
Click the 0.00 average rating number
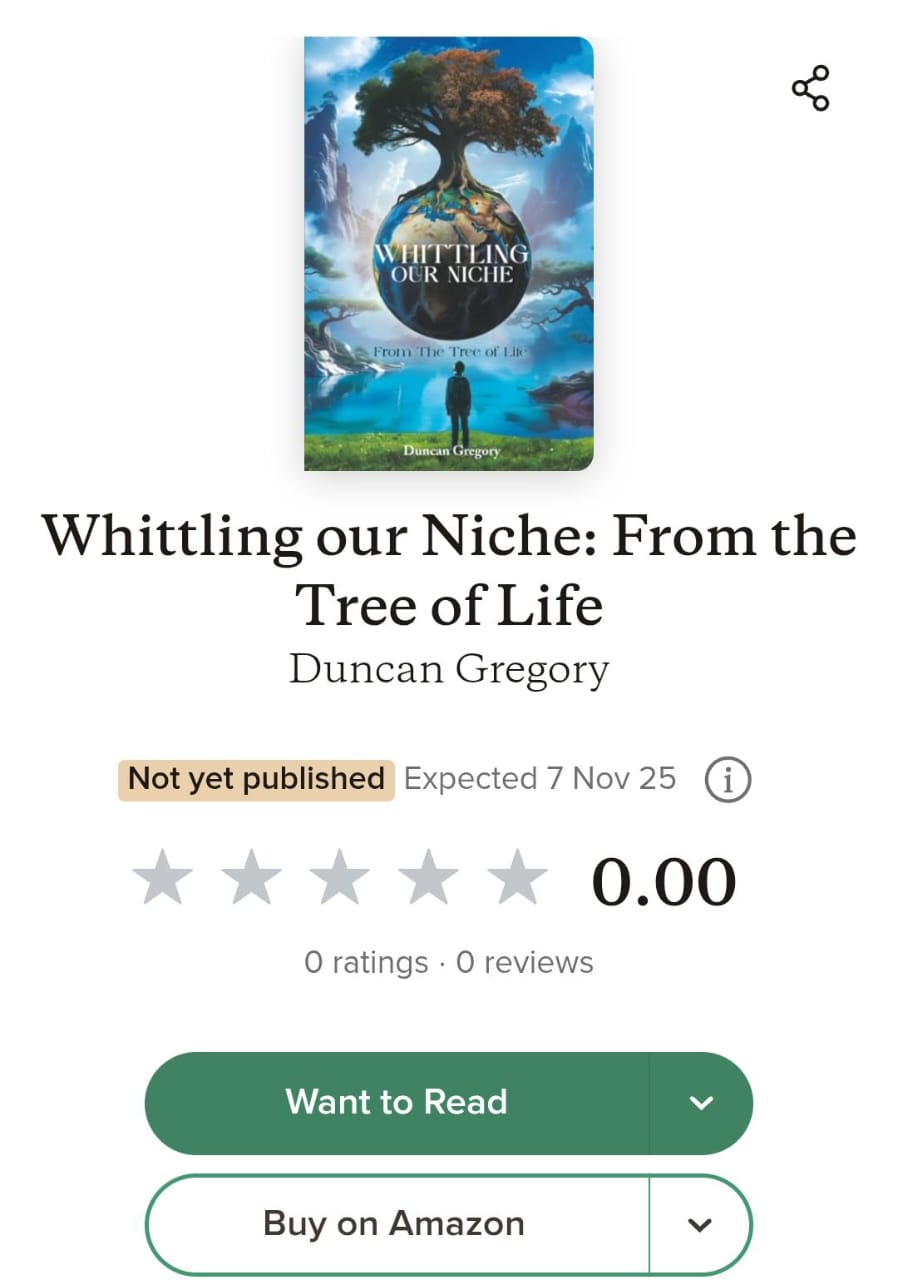tap(664, 882)
